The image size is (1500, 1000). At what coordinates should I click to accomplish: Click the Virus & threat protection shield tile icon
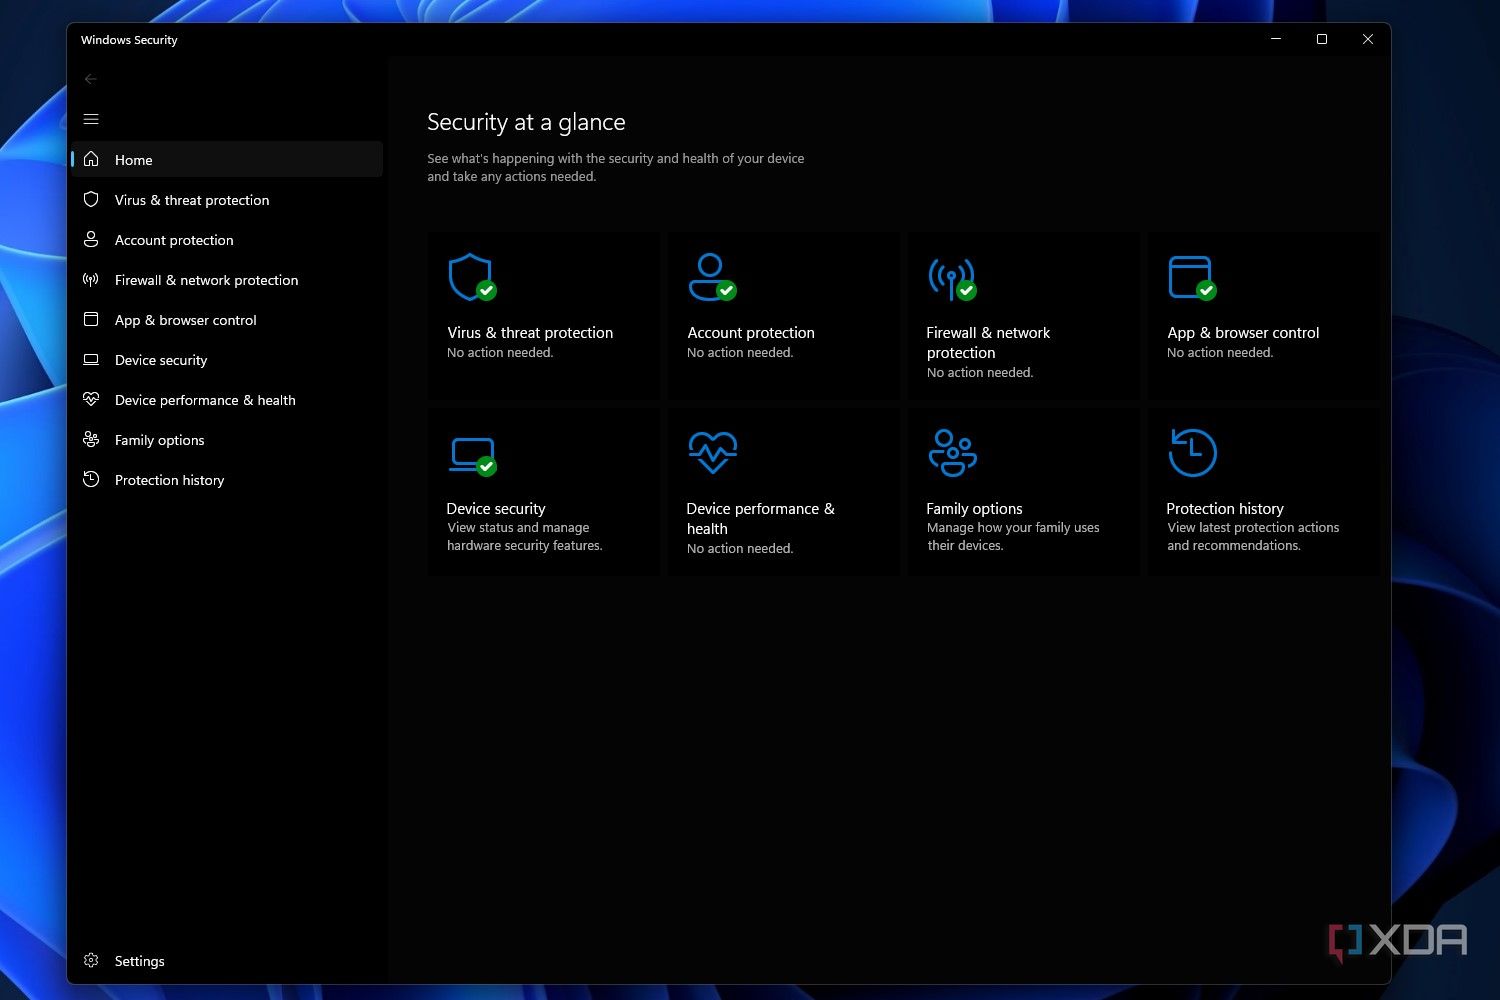[471, 277]
